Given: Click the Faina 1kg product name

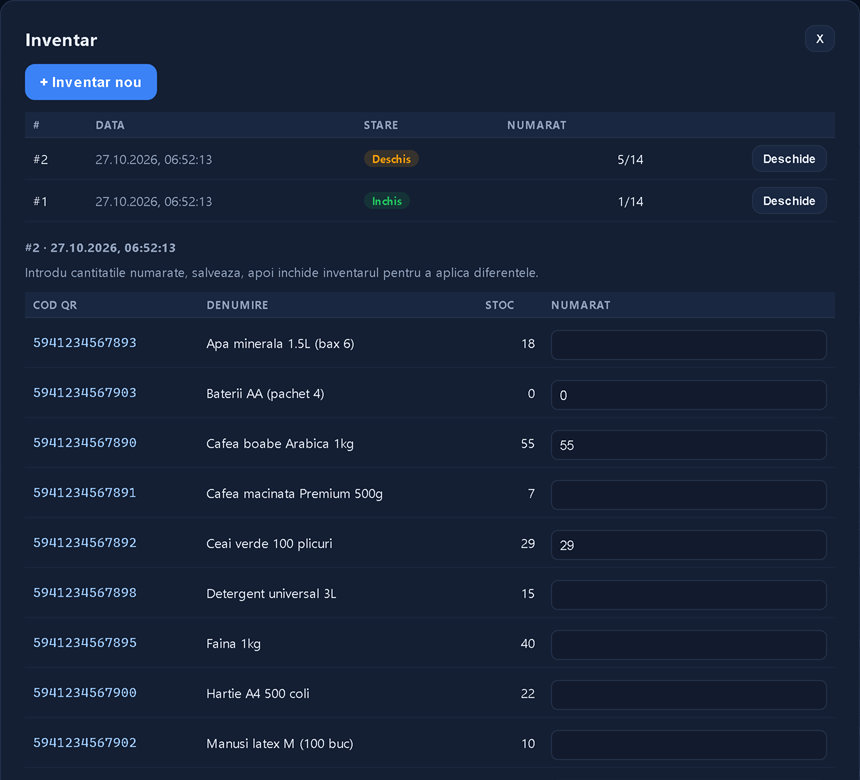Looking at the screenshot, I should coord(234,644).
